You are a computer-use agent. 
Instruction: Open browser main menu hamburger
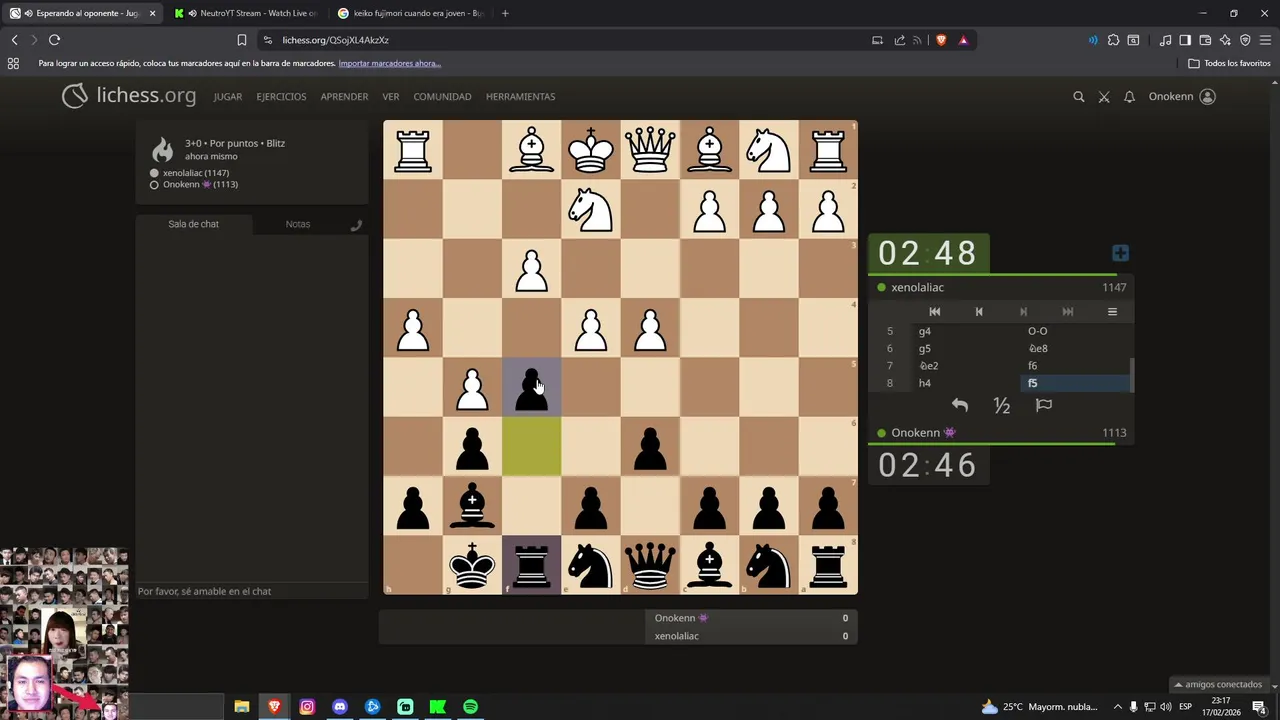[x=1265, y=40]
